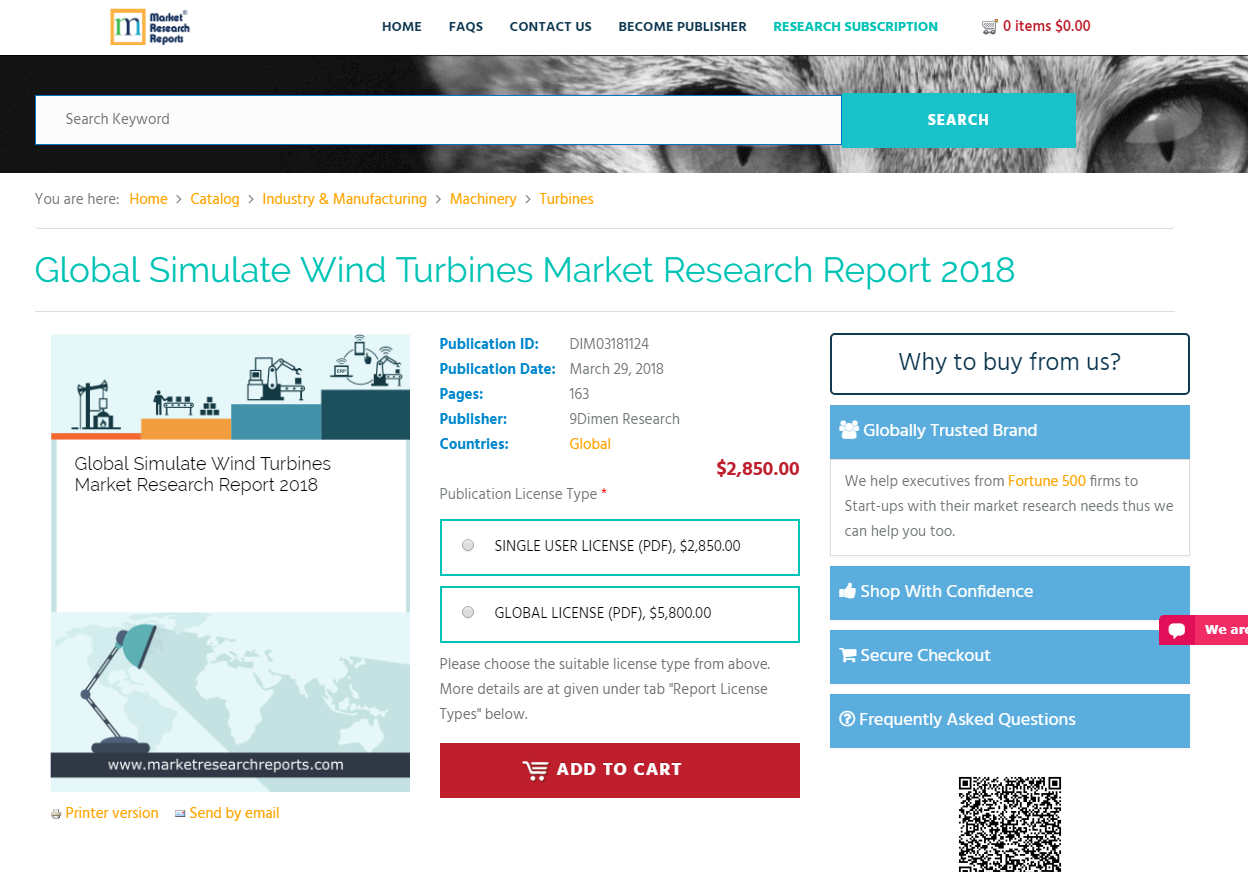Click the people icon on Globally Trusted Brand

click(x=849, y=429)
